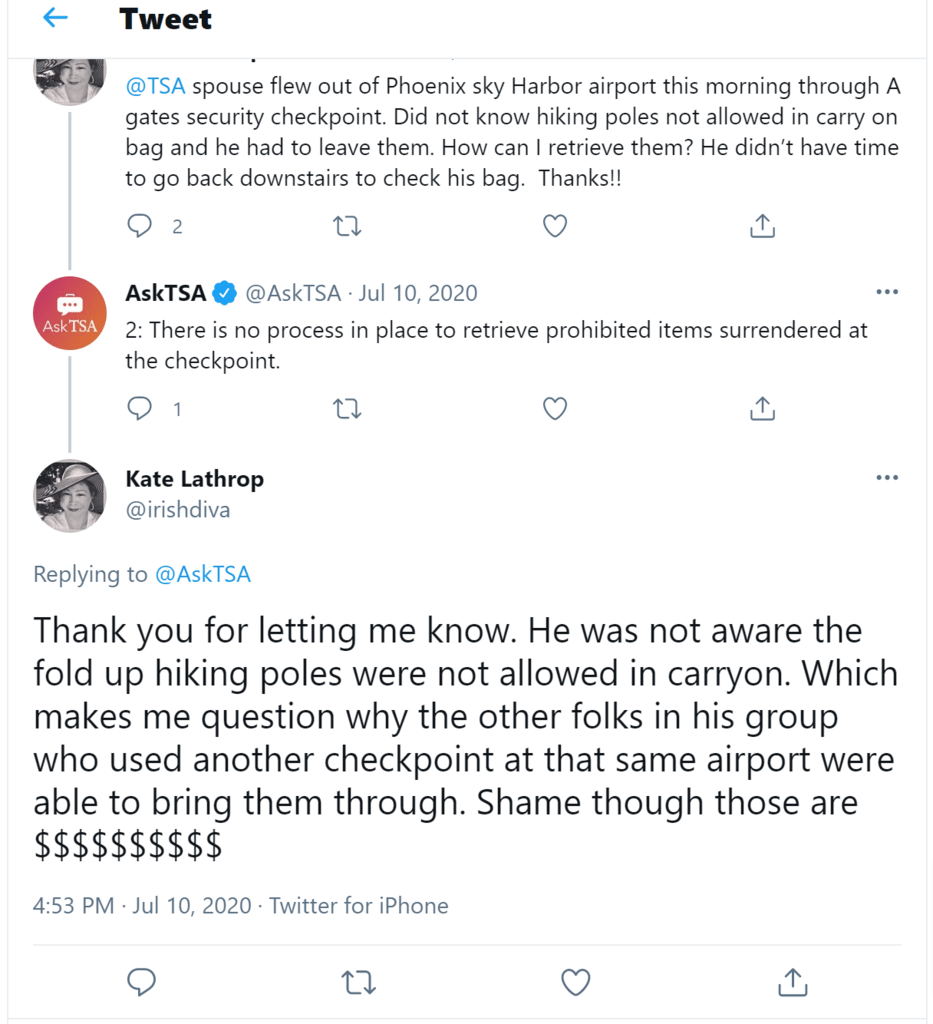933x1024 pixels.
Task: Like the first tweet about hiking poles
Action: tap(555, 226)
